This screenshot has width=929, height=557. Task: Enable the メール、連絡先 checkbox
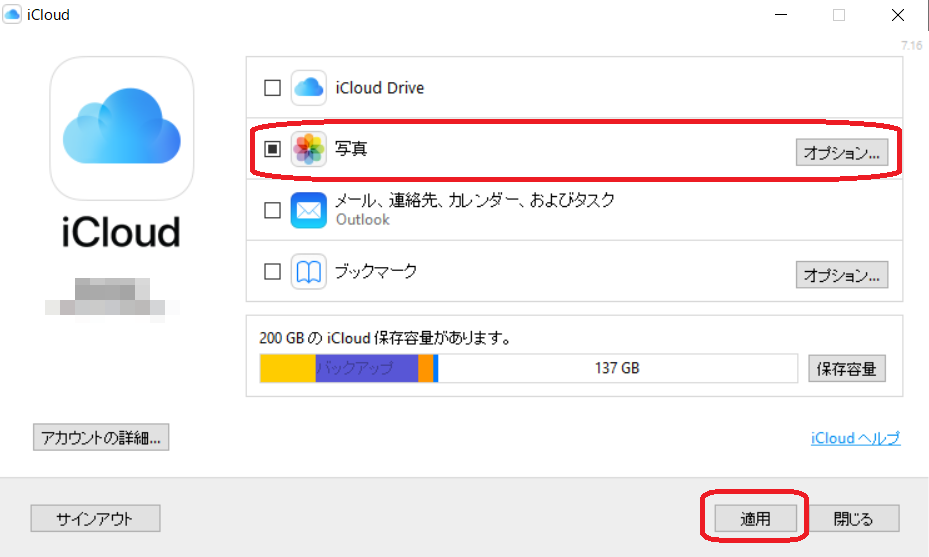coord(272,210)
